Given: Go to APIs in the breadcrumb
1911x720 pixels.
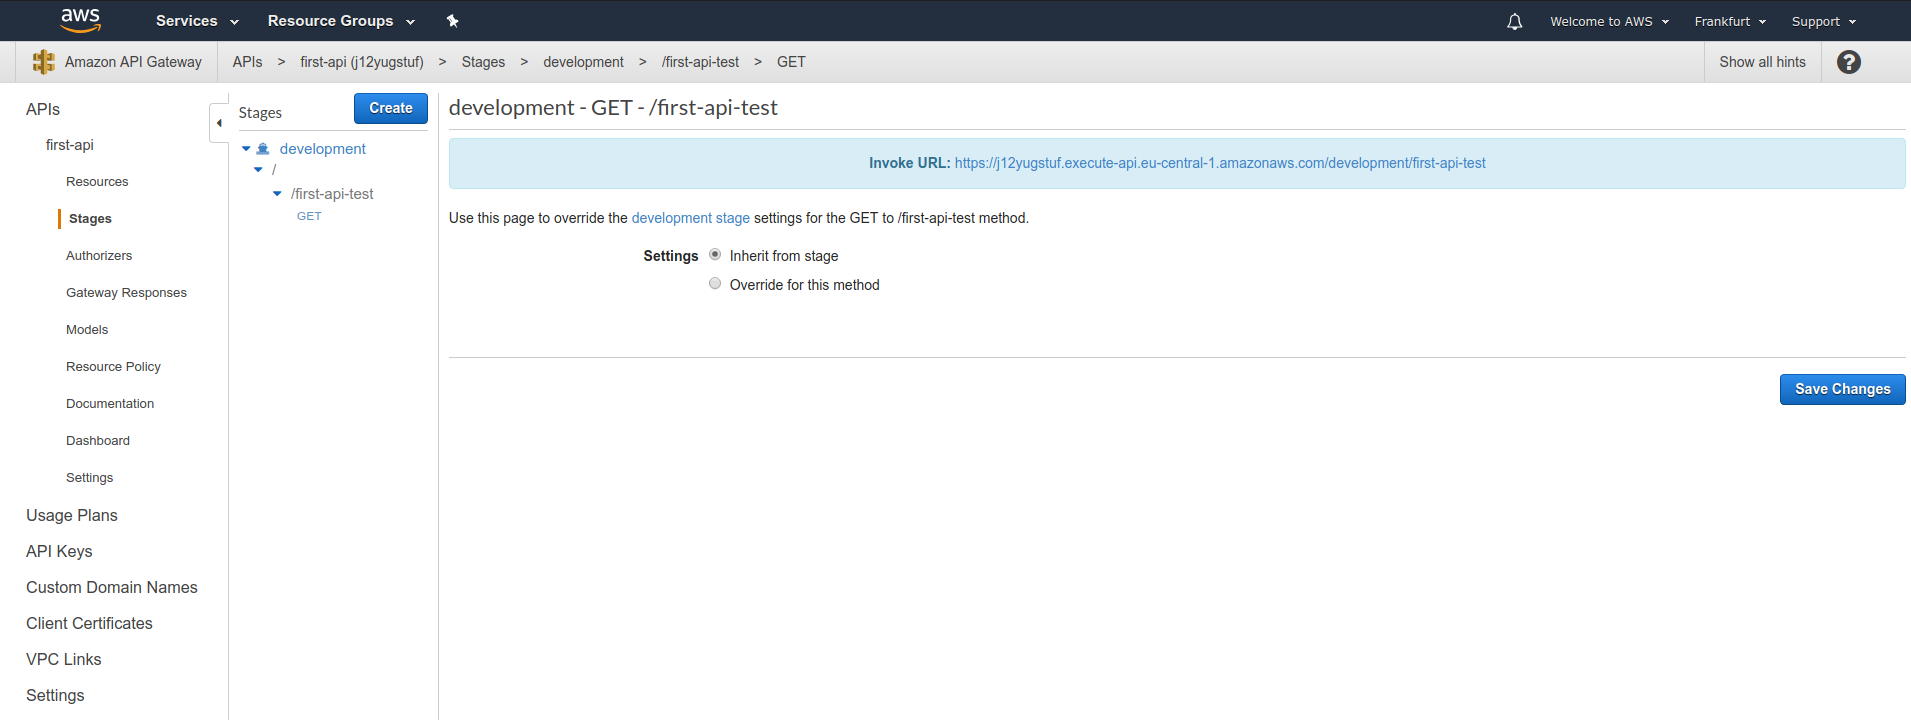Looking at the screenshot, I should pos(247,62).
